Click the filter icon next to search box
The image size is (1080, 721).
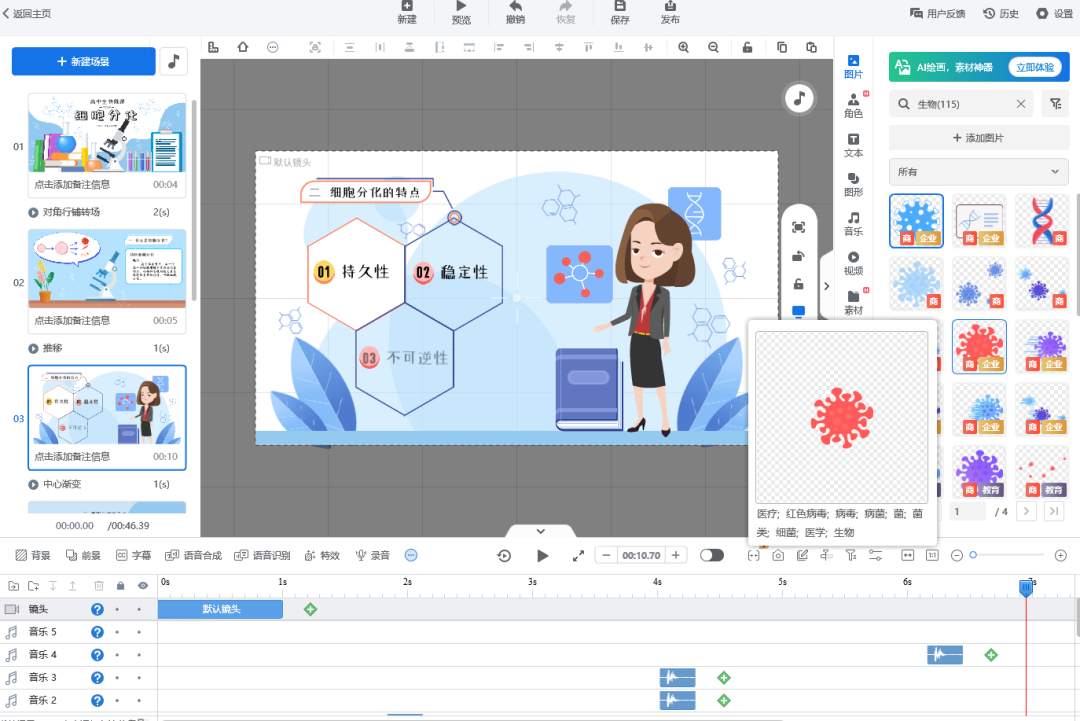click(1055, 104)
